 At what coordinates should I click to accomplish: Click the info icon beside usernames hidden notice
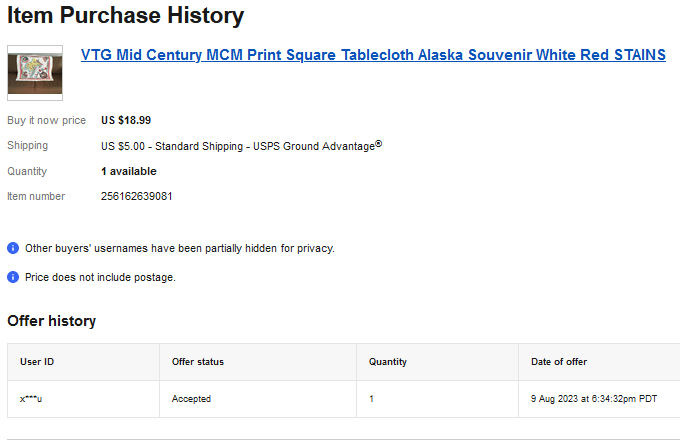click(13, 248)
